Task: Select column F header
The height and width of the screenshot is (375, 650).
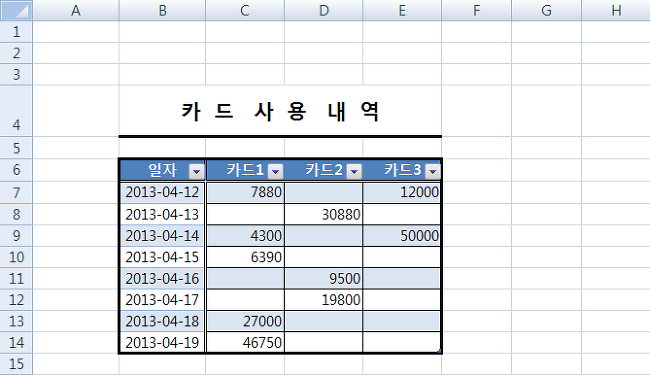Action: (x=477, y=10)
